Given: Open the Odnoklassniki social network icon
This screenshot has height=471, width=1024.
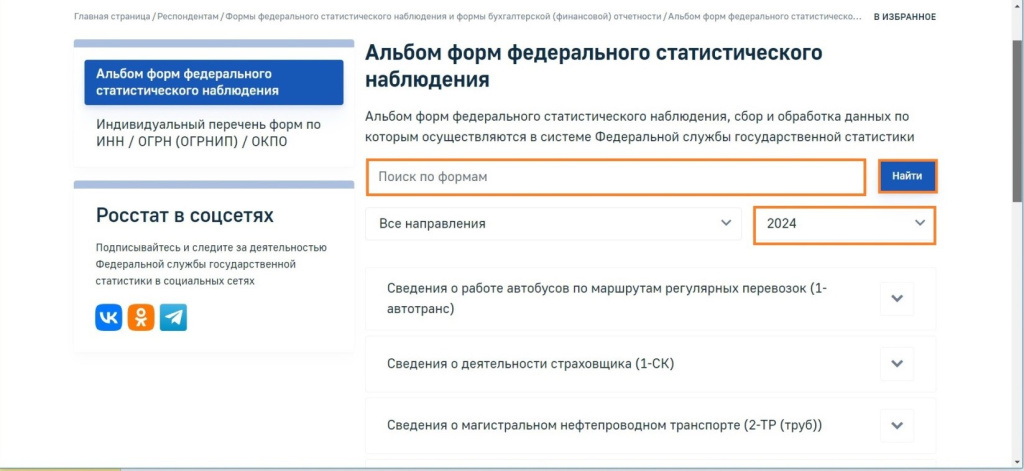Looking at the screenshot, I should pos(141,318).
